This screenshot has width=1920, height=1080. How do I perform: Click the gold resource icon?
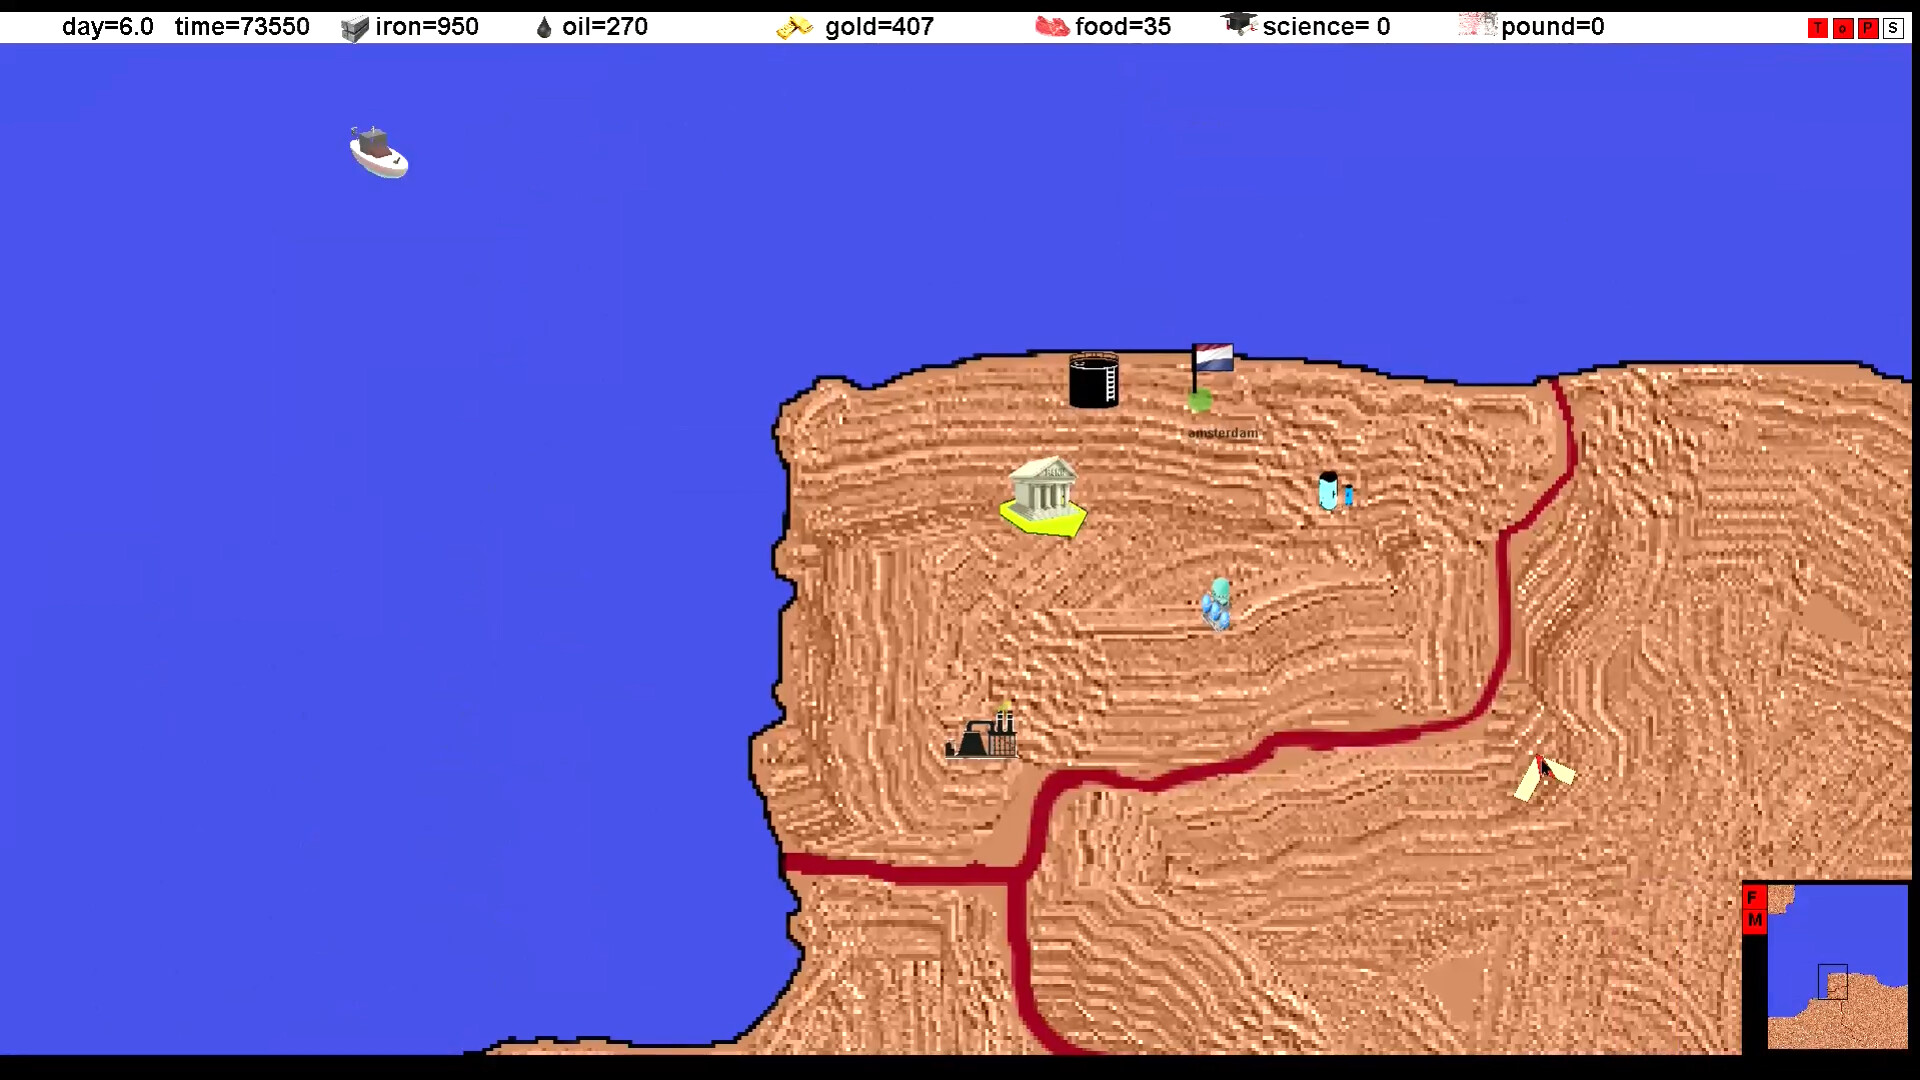(794, 28)
